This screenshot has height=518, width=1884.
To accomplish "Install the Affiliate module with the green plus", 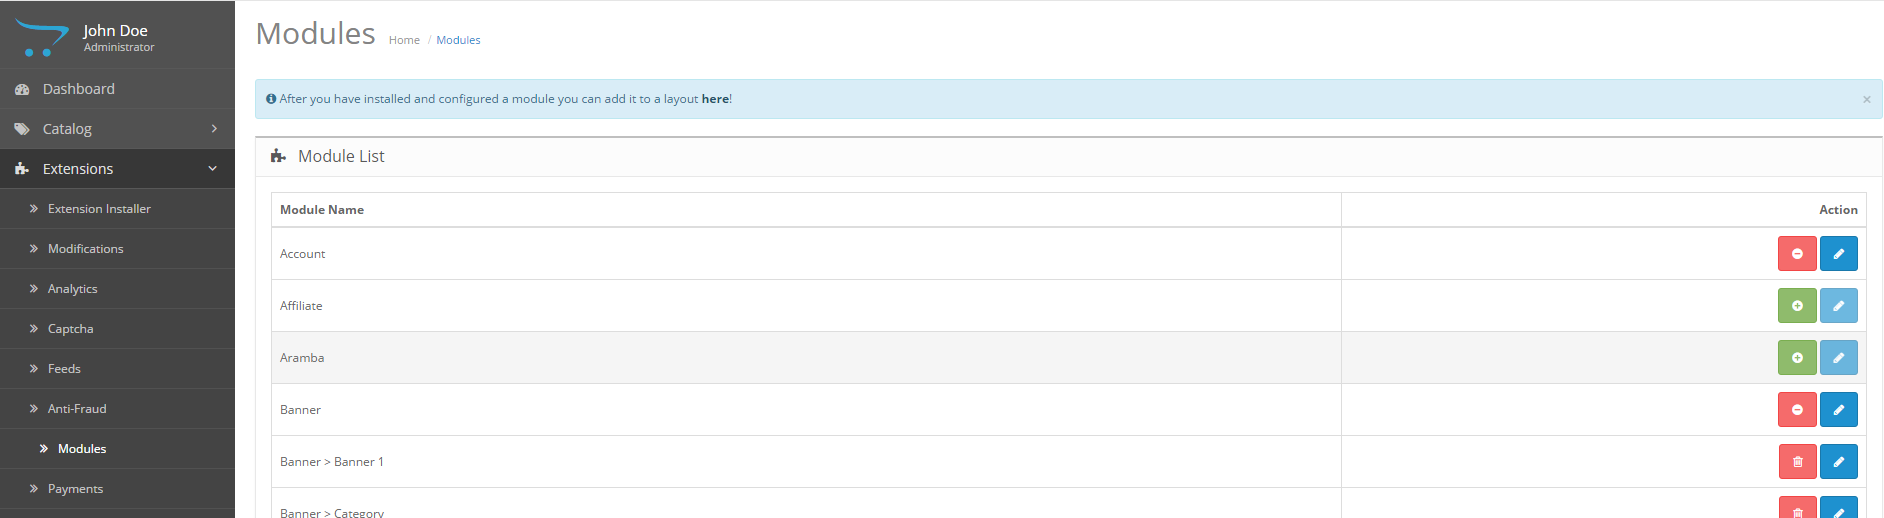I will [1797, 306].
